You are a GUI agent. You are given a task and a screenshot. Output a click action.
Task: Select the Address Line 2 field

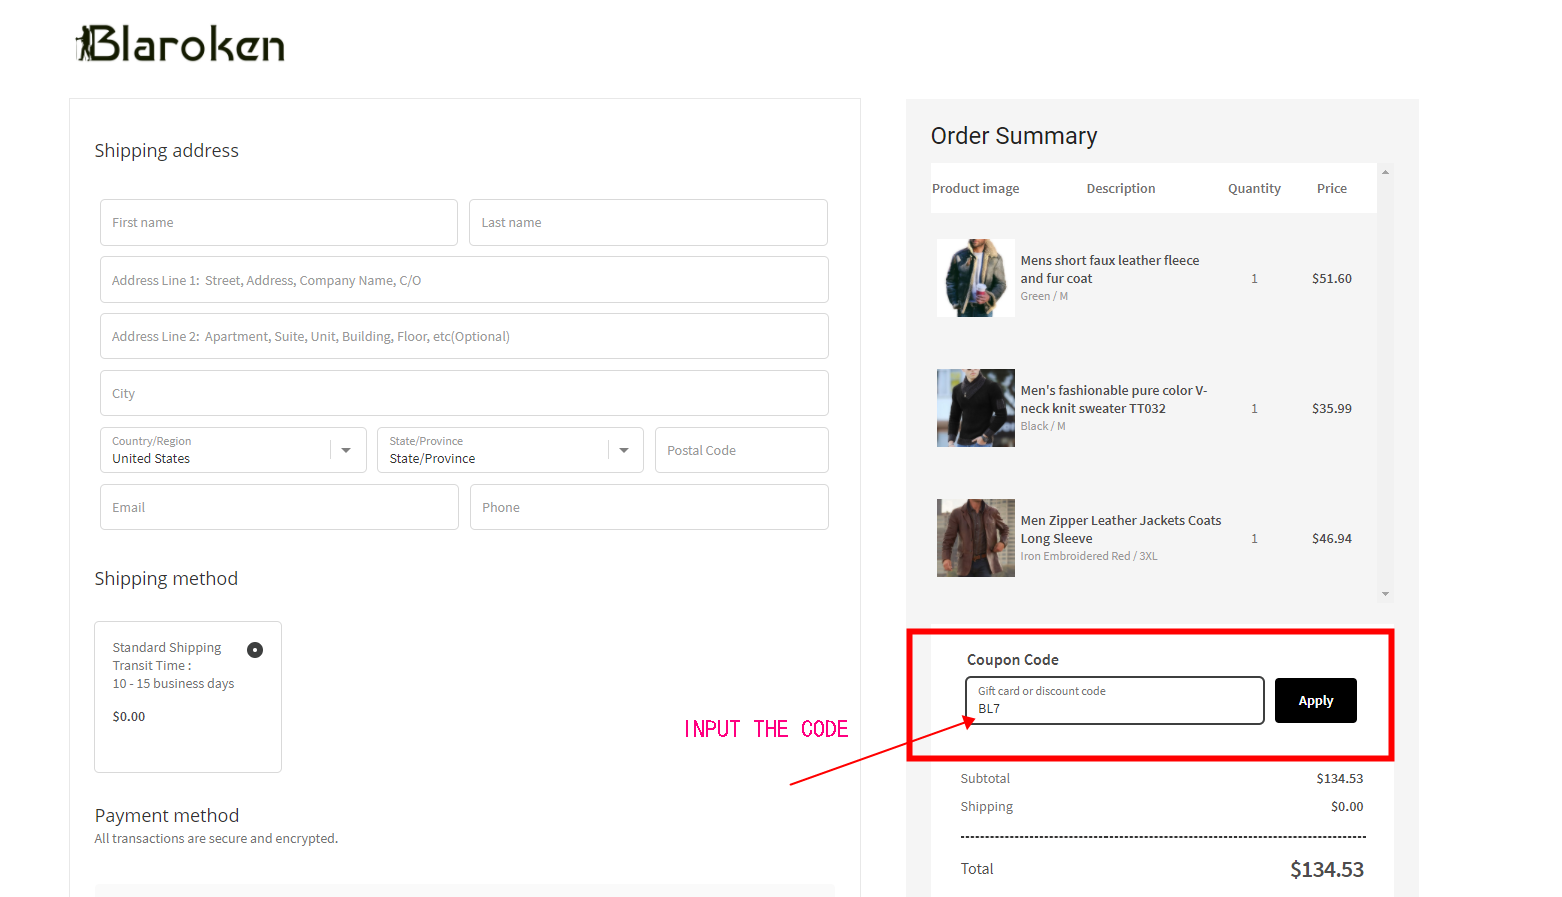tap(464, 336)
